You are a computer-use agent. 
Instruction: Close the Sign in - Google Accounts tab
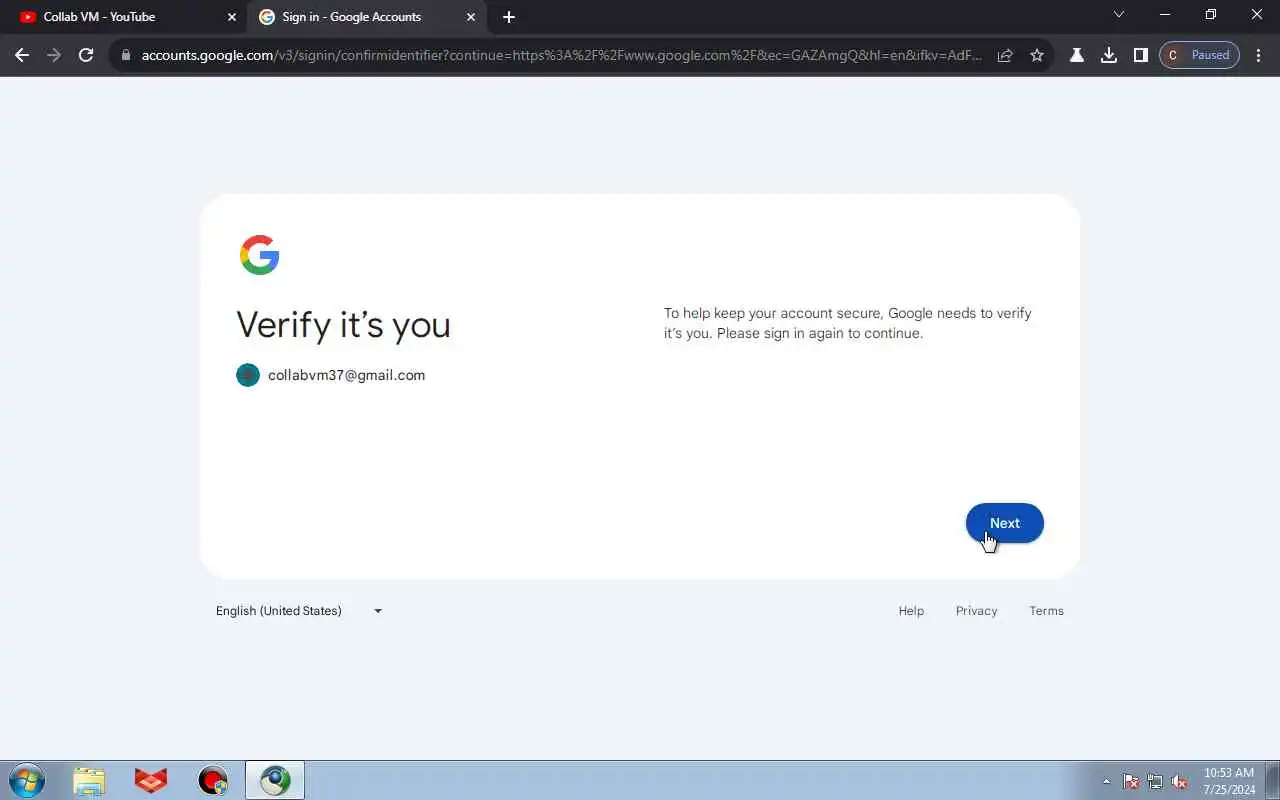471,17
